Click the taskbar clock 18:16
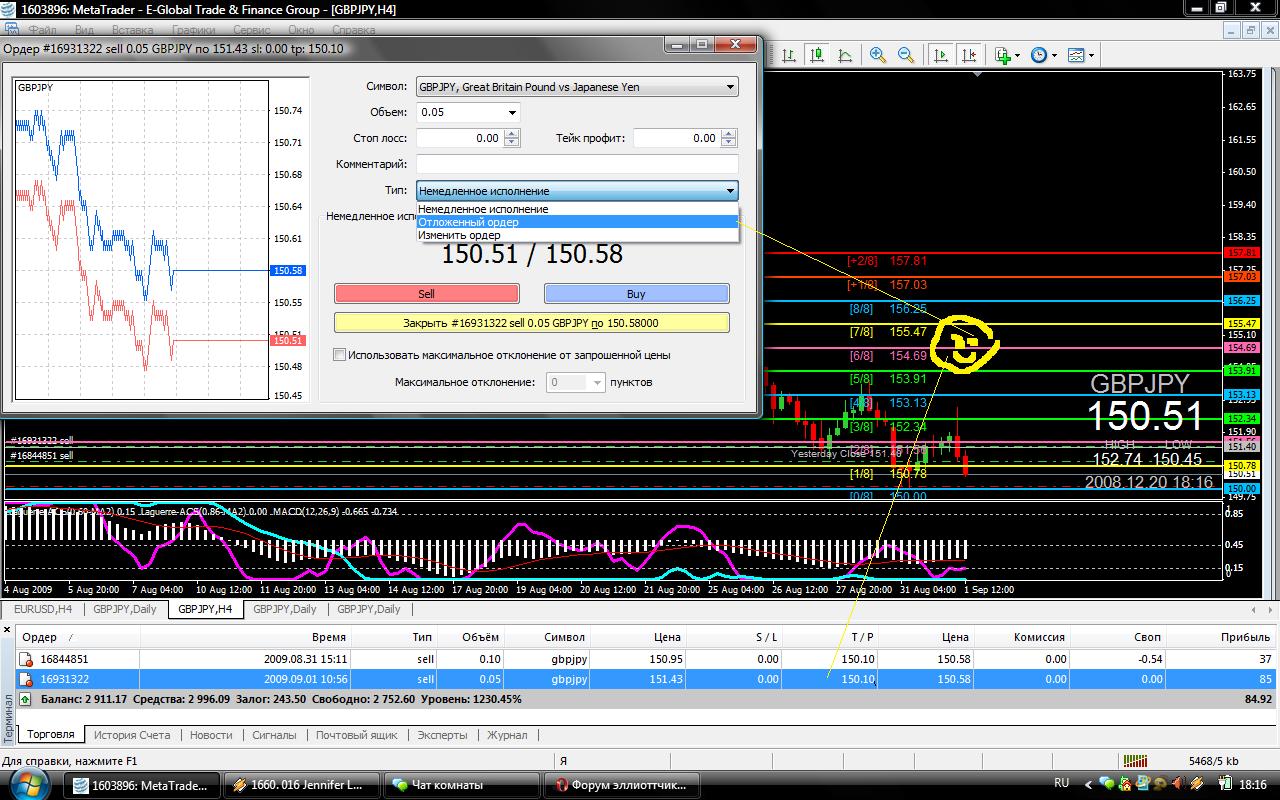Screen dimensions: 1280x800 (1253, 785)
